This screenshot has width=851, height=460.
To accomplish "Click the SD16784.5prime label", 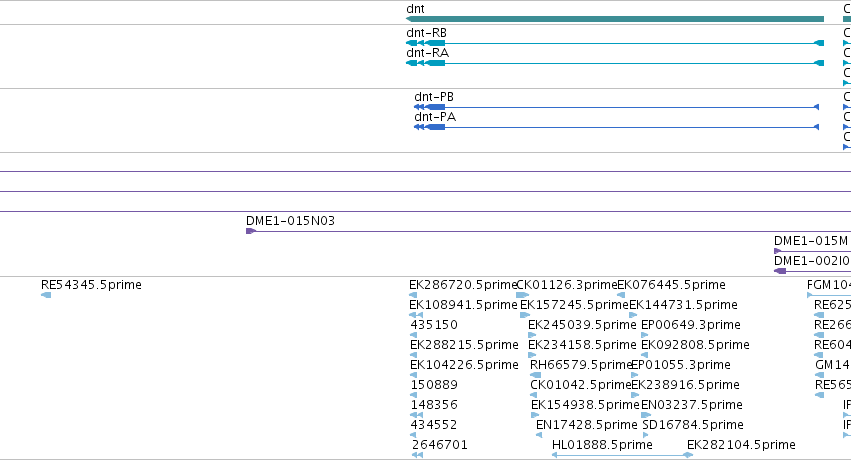I will [693, 425].
